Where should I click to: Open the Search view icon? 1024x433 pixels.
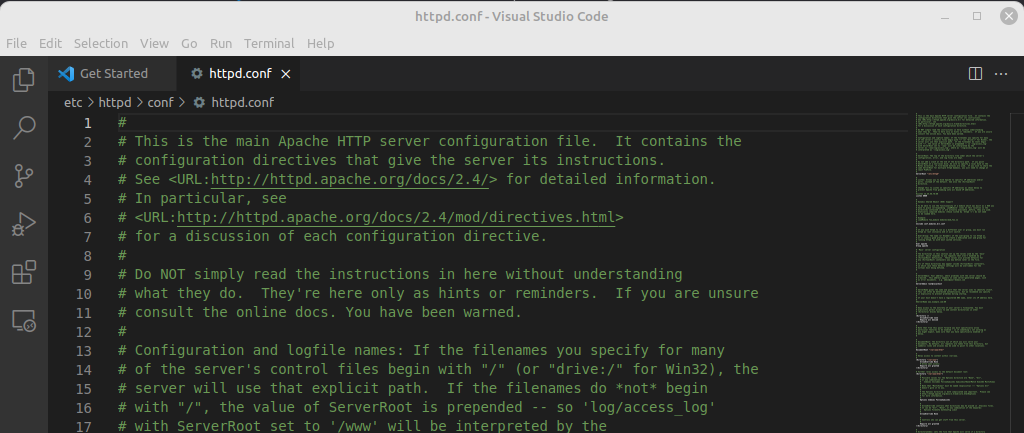(24, 128)
